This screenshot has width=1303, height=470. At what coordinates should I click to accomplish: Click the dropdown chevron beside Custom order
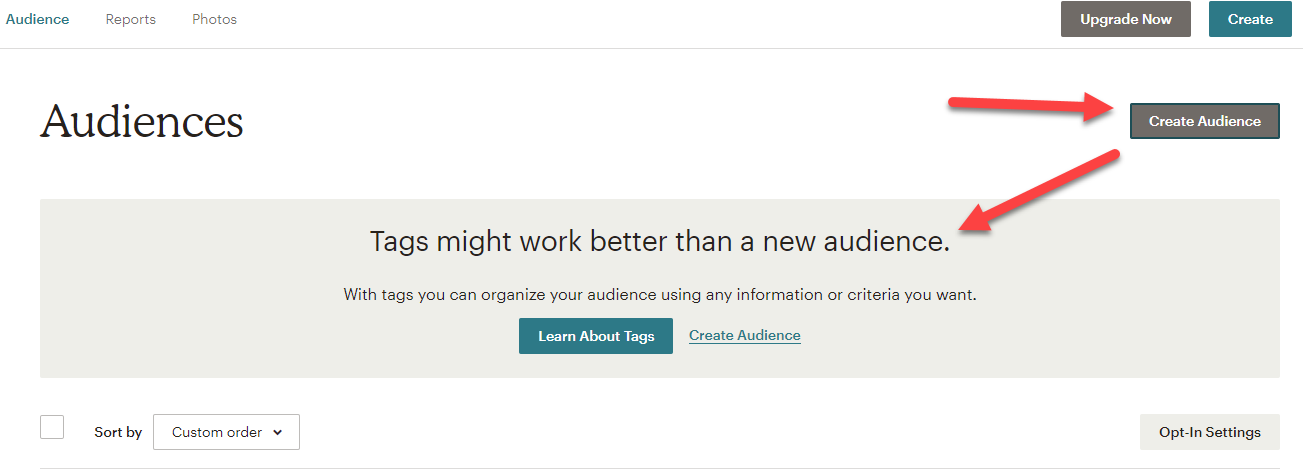(x=278, y=433)
